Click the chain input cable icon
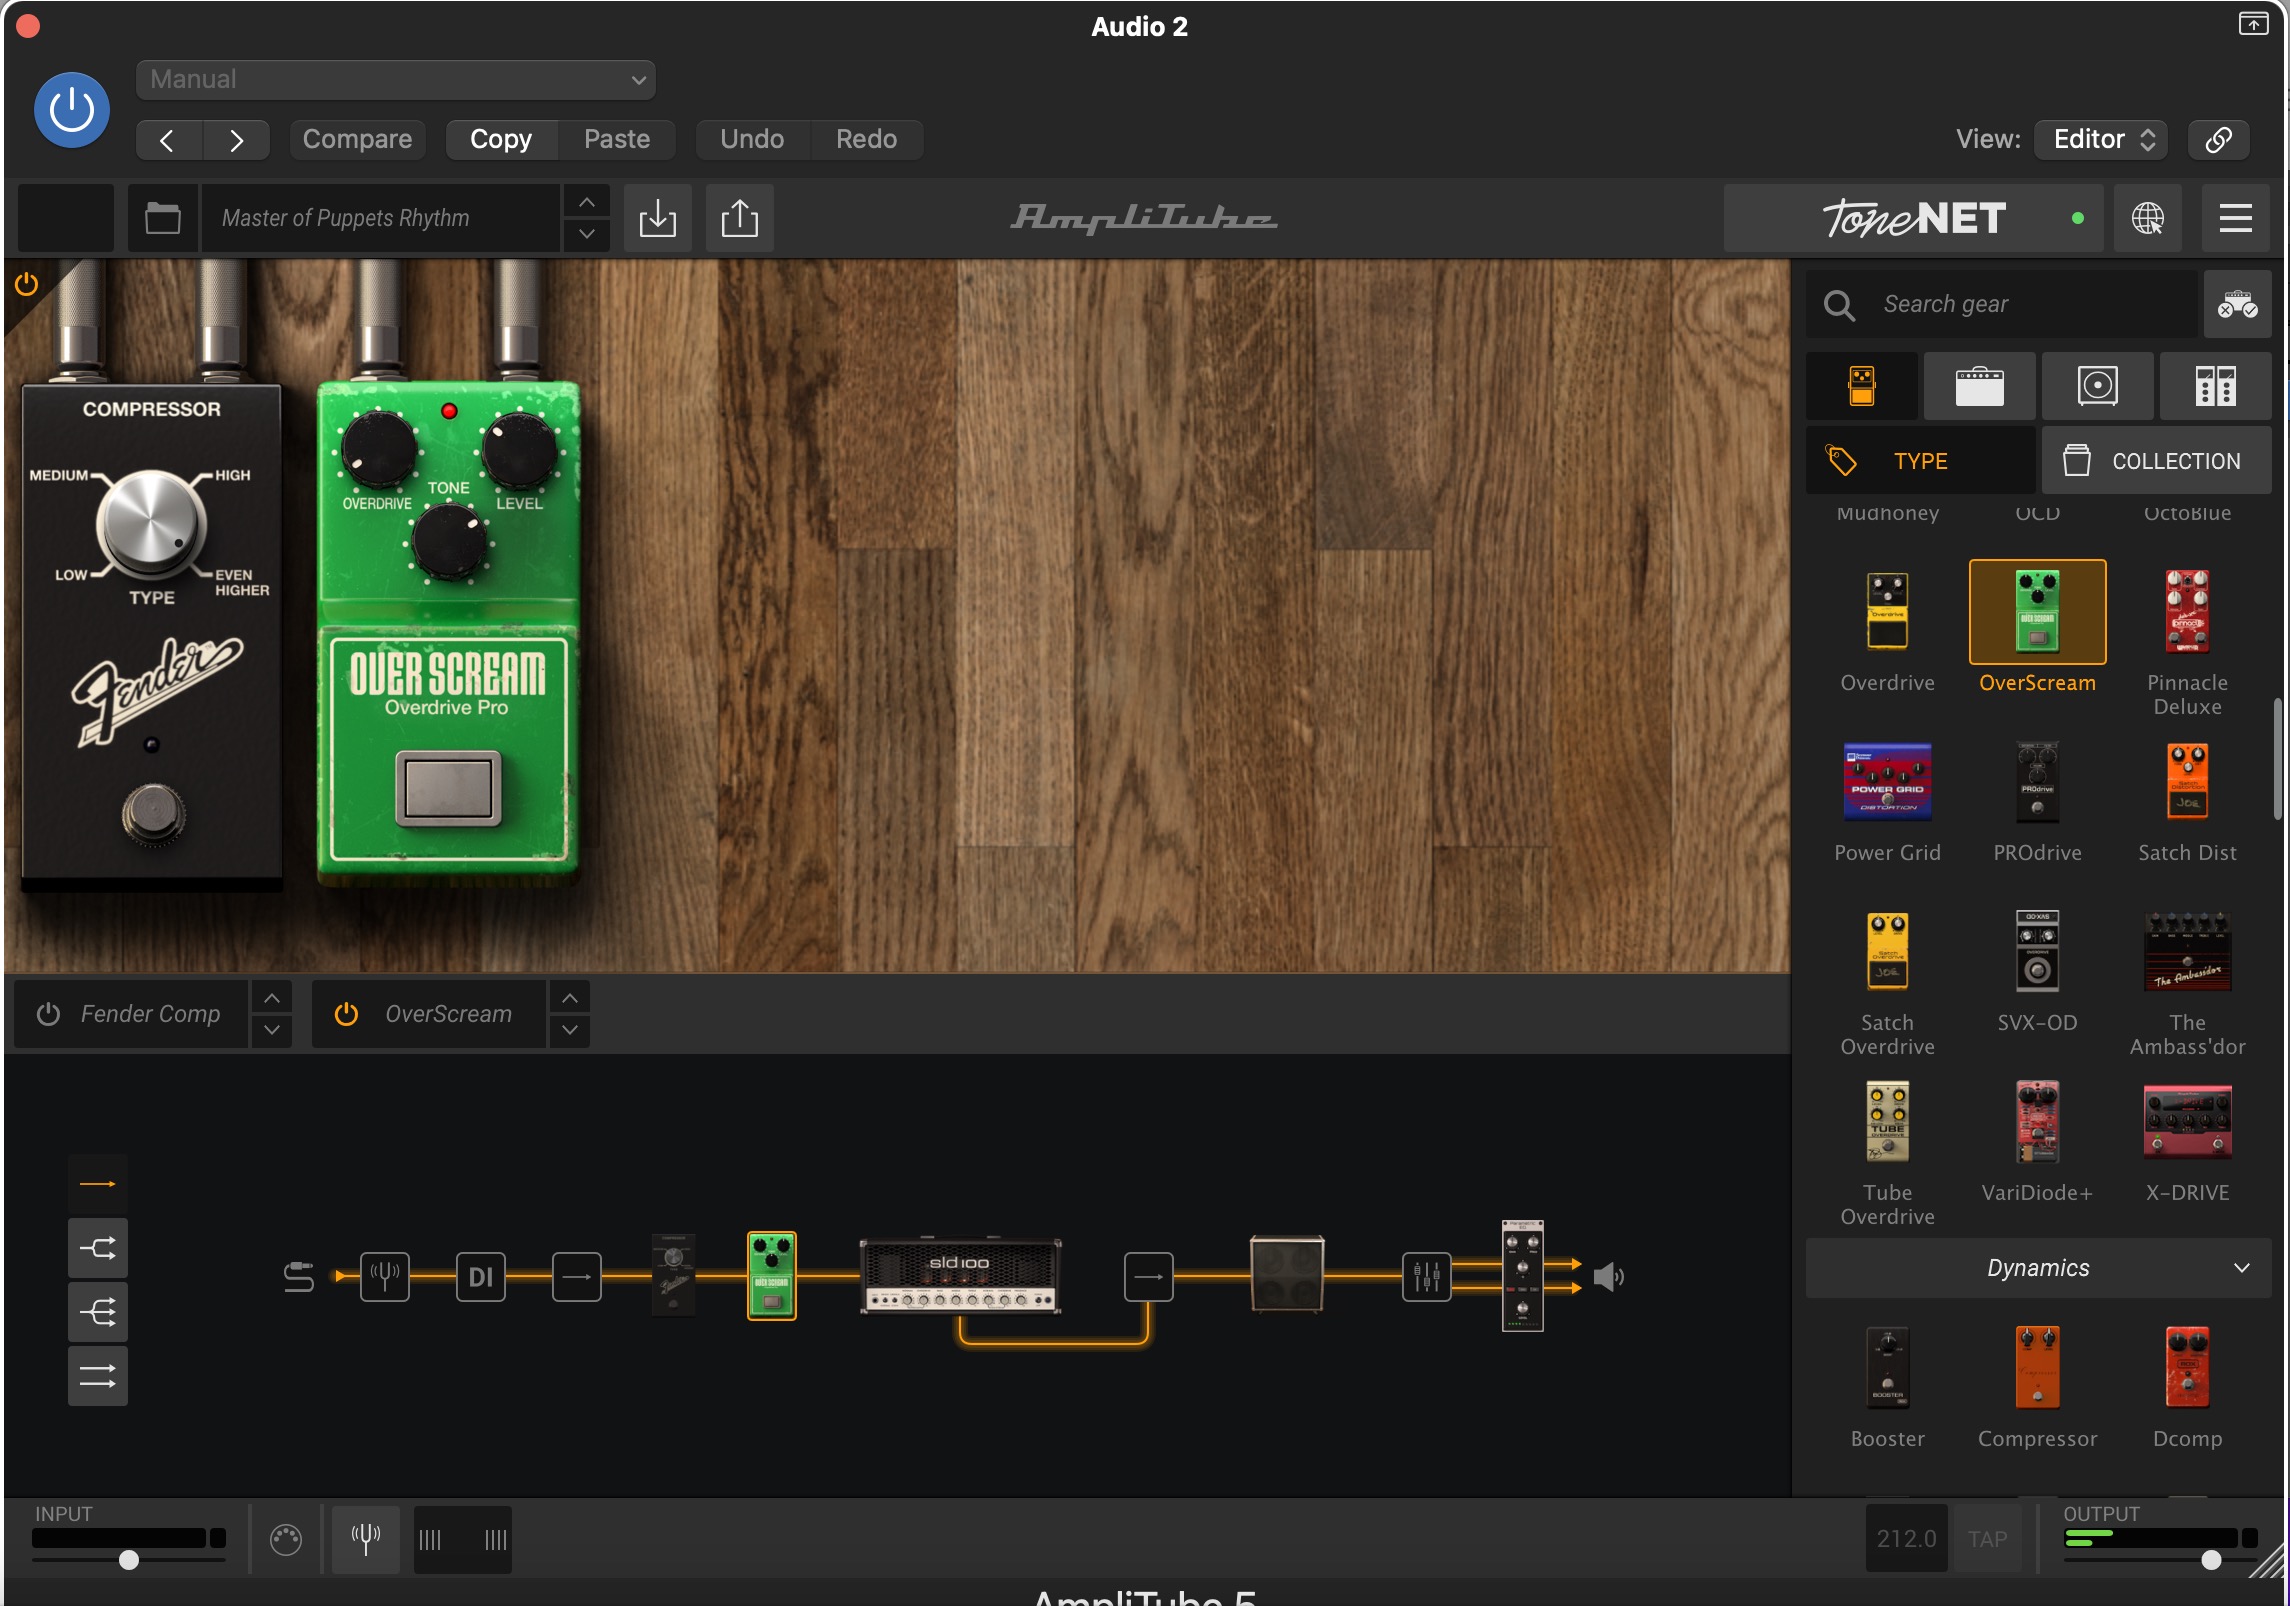 pyautogui.click(x=298, y=1277)
